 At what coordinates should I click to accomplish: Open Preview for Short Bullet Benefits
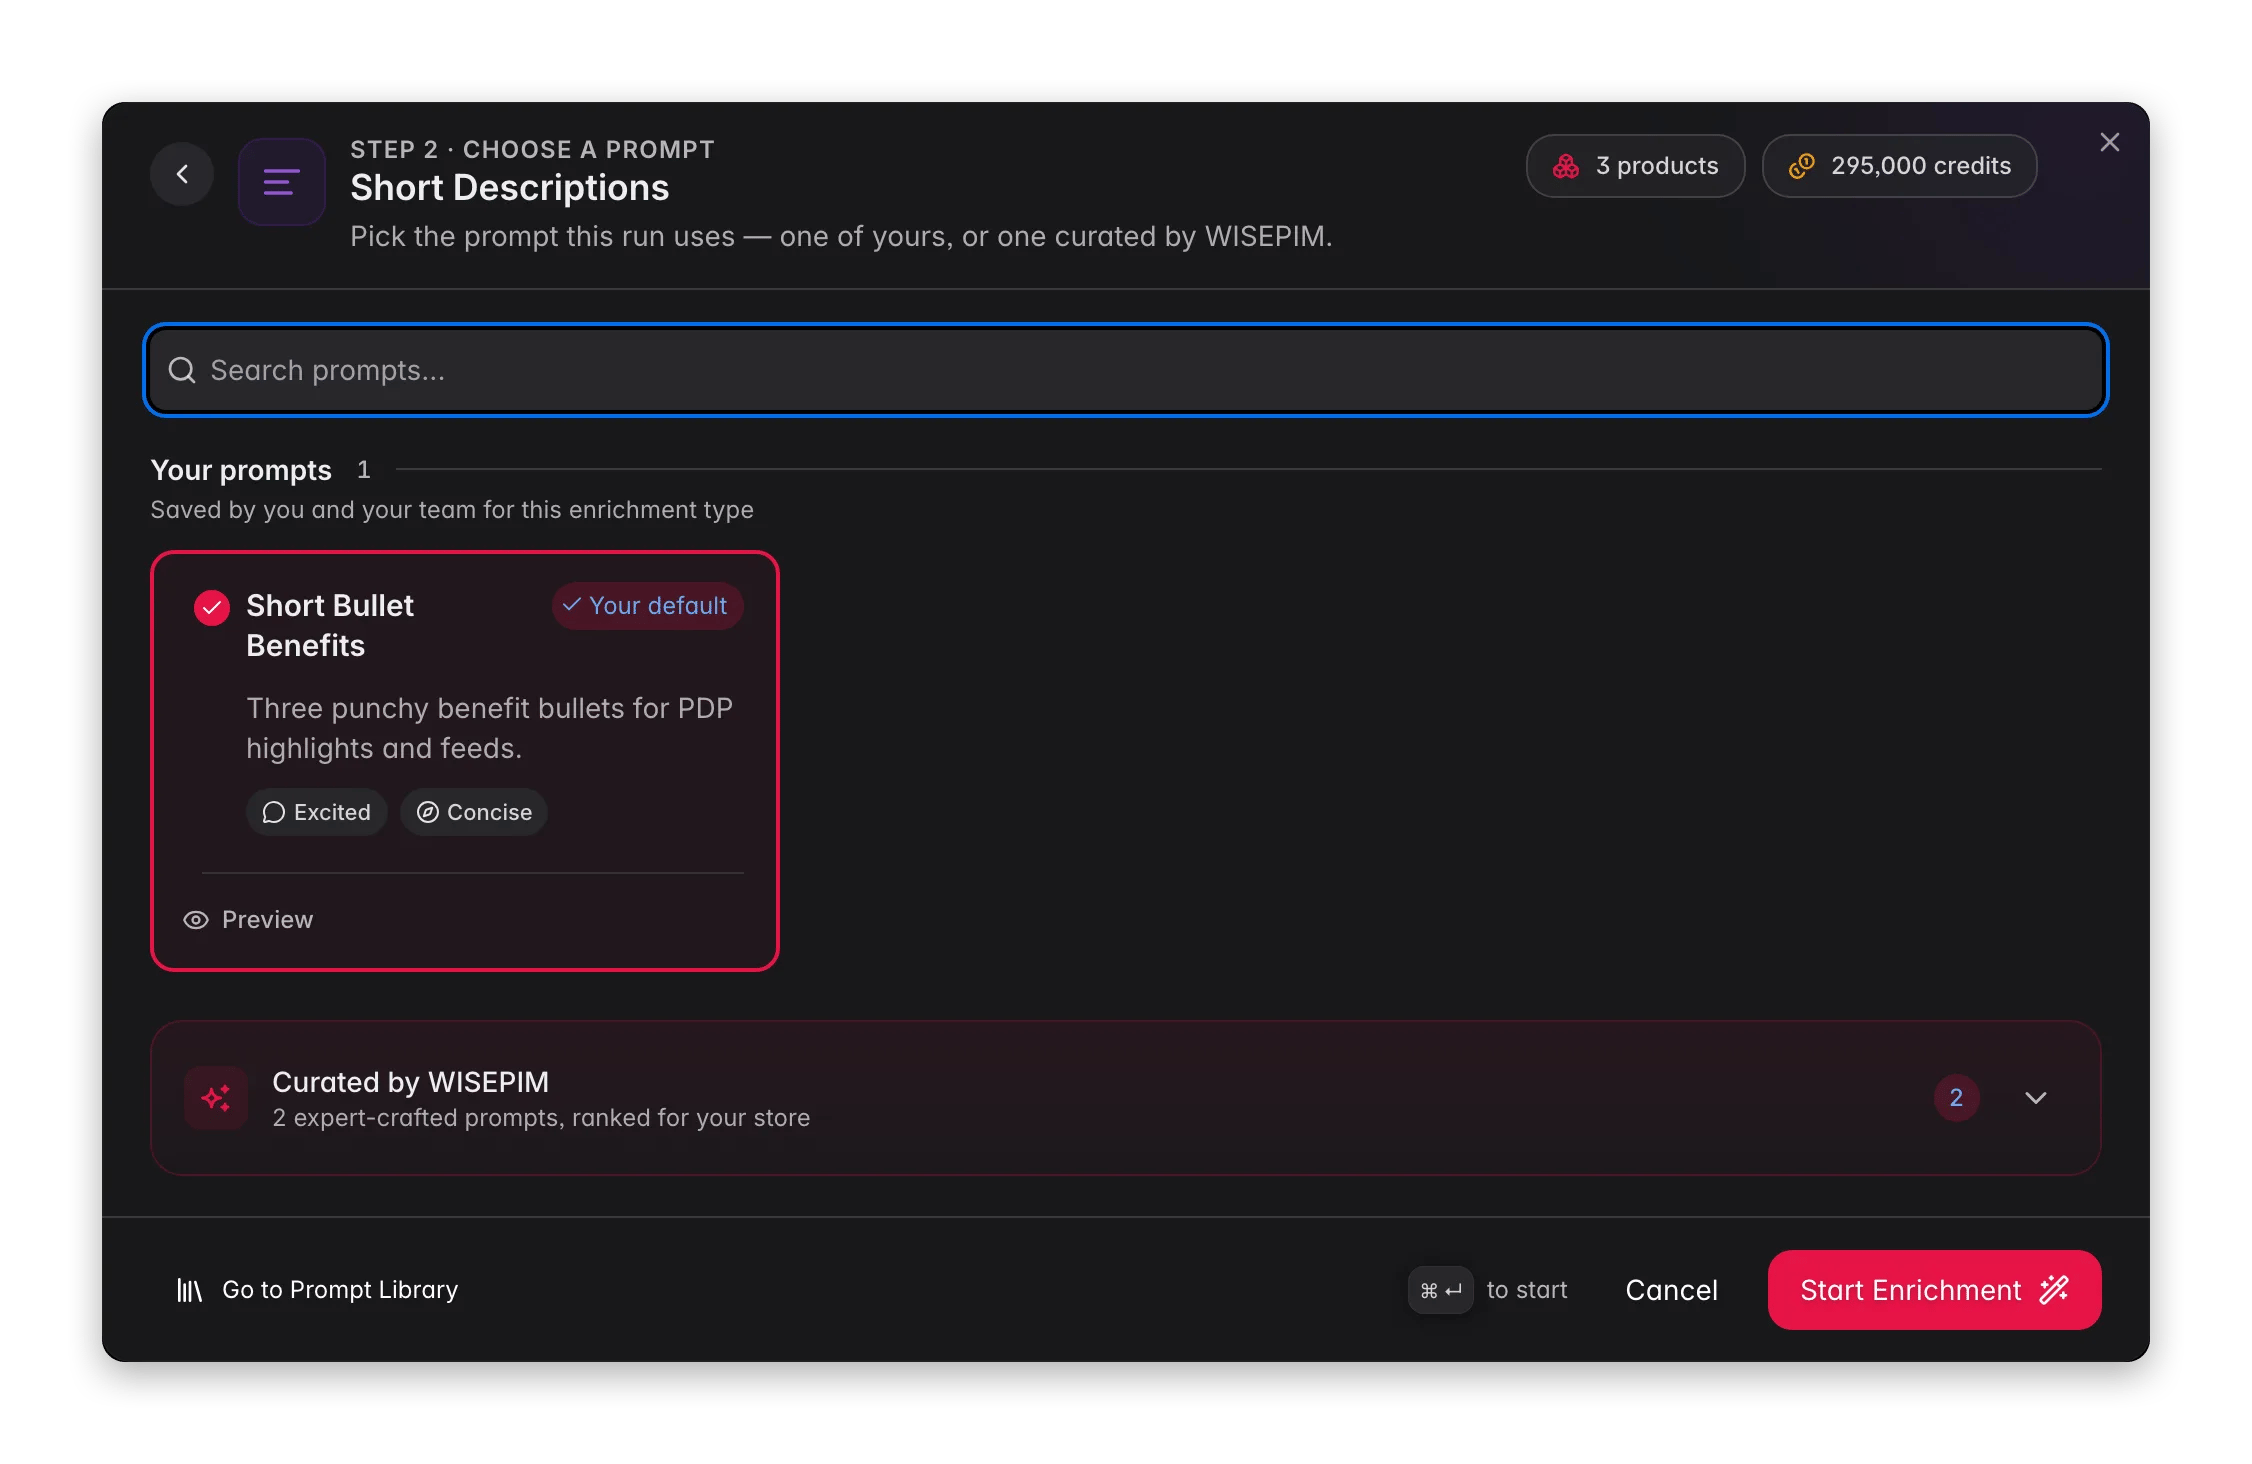[248, 920]
